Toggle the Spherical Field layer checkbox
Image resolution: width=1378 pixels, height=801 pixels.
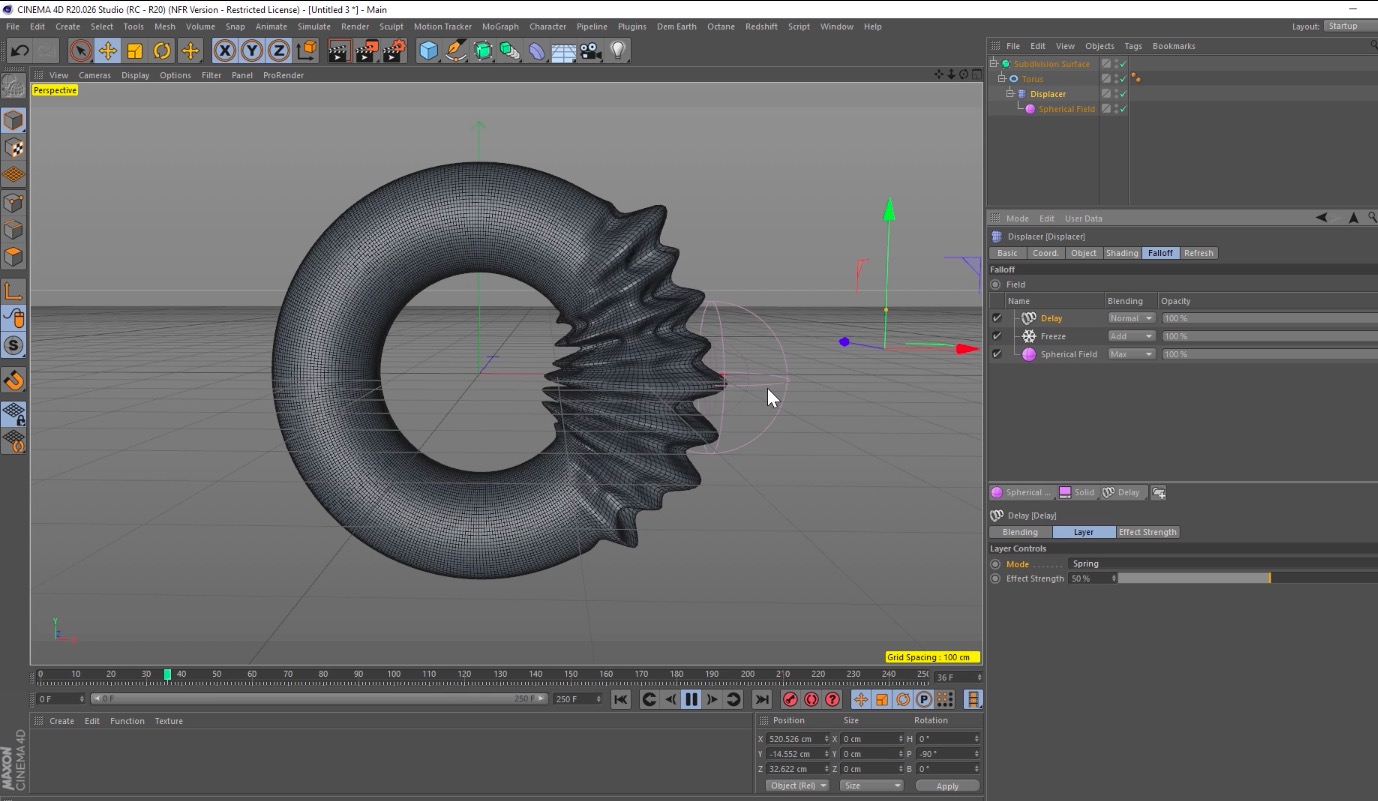996,354
